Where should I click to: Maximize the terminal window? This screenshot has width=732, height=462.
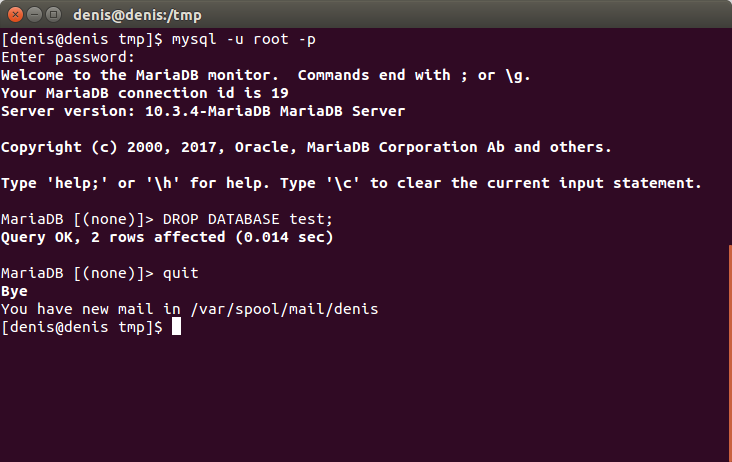click(x=53, y=15)
